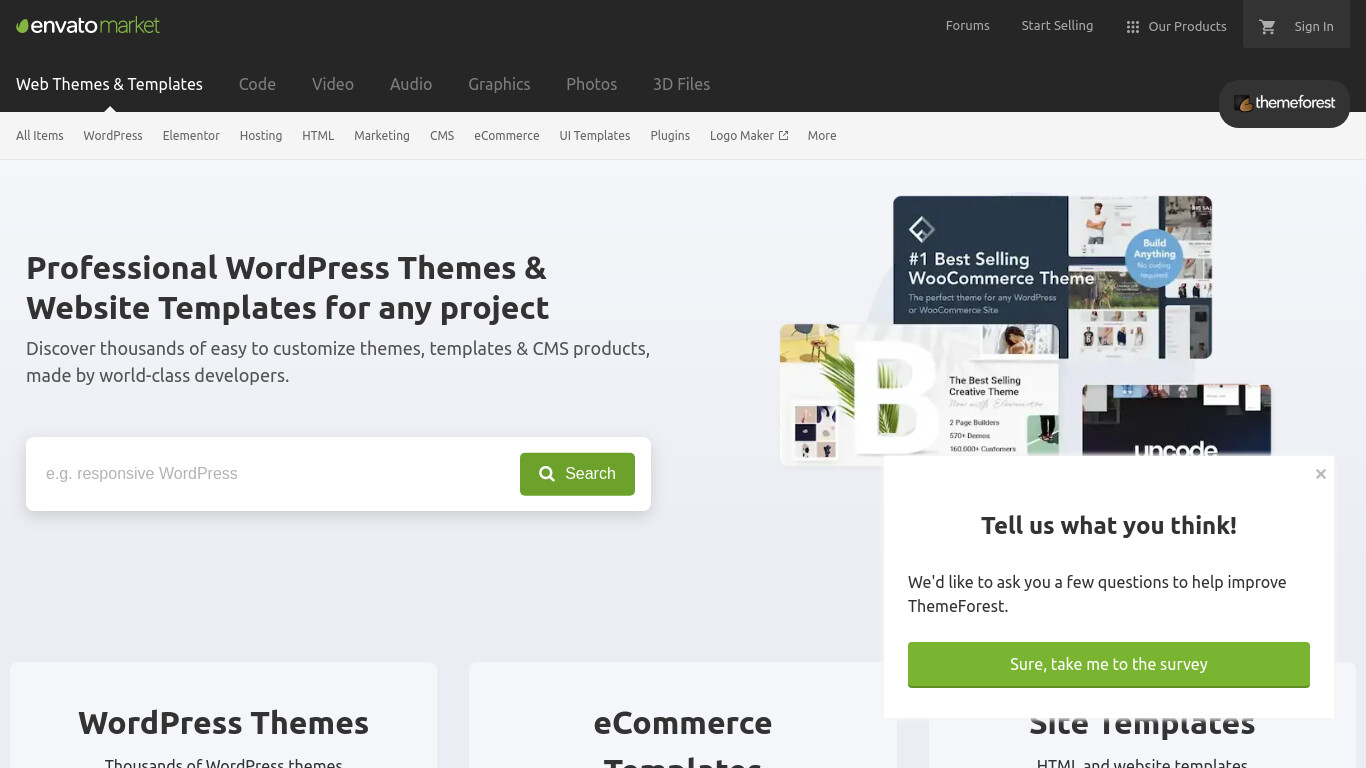Open the CMS submenu
Viewport: 1366px width, 768px height.
(x=442, y=136)
